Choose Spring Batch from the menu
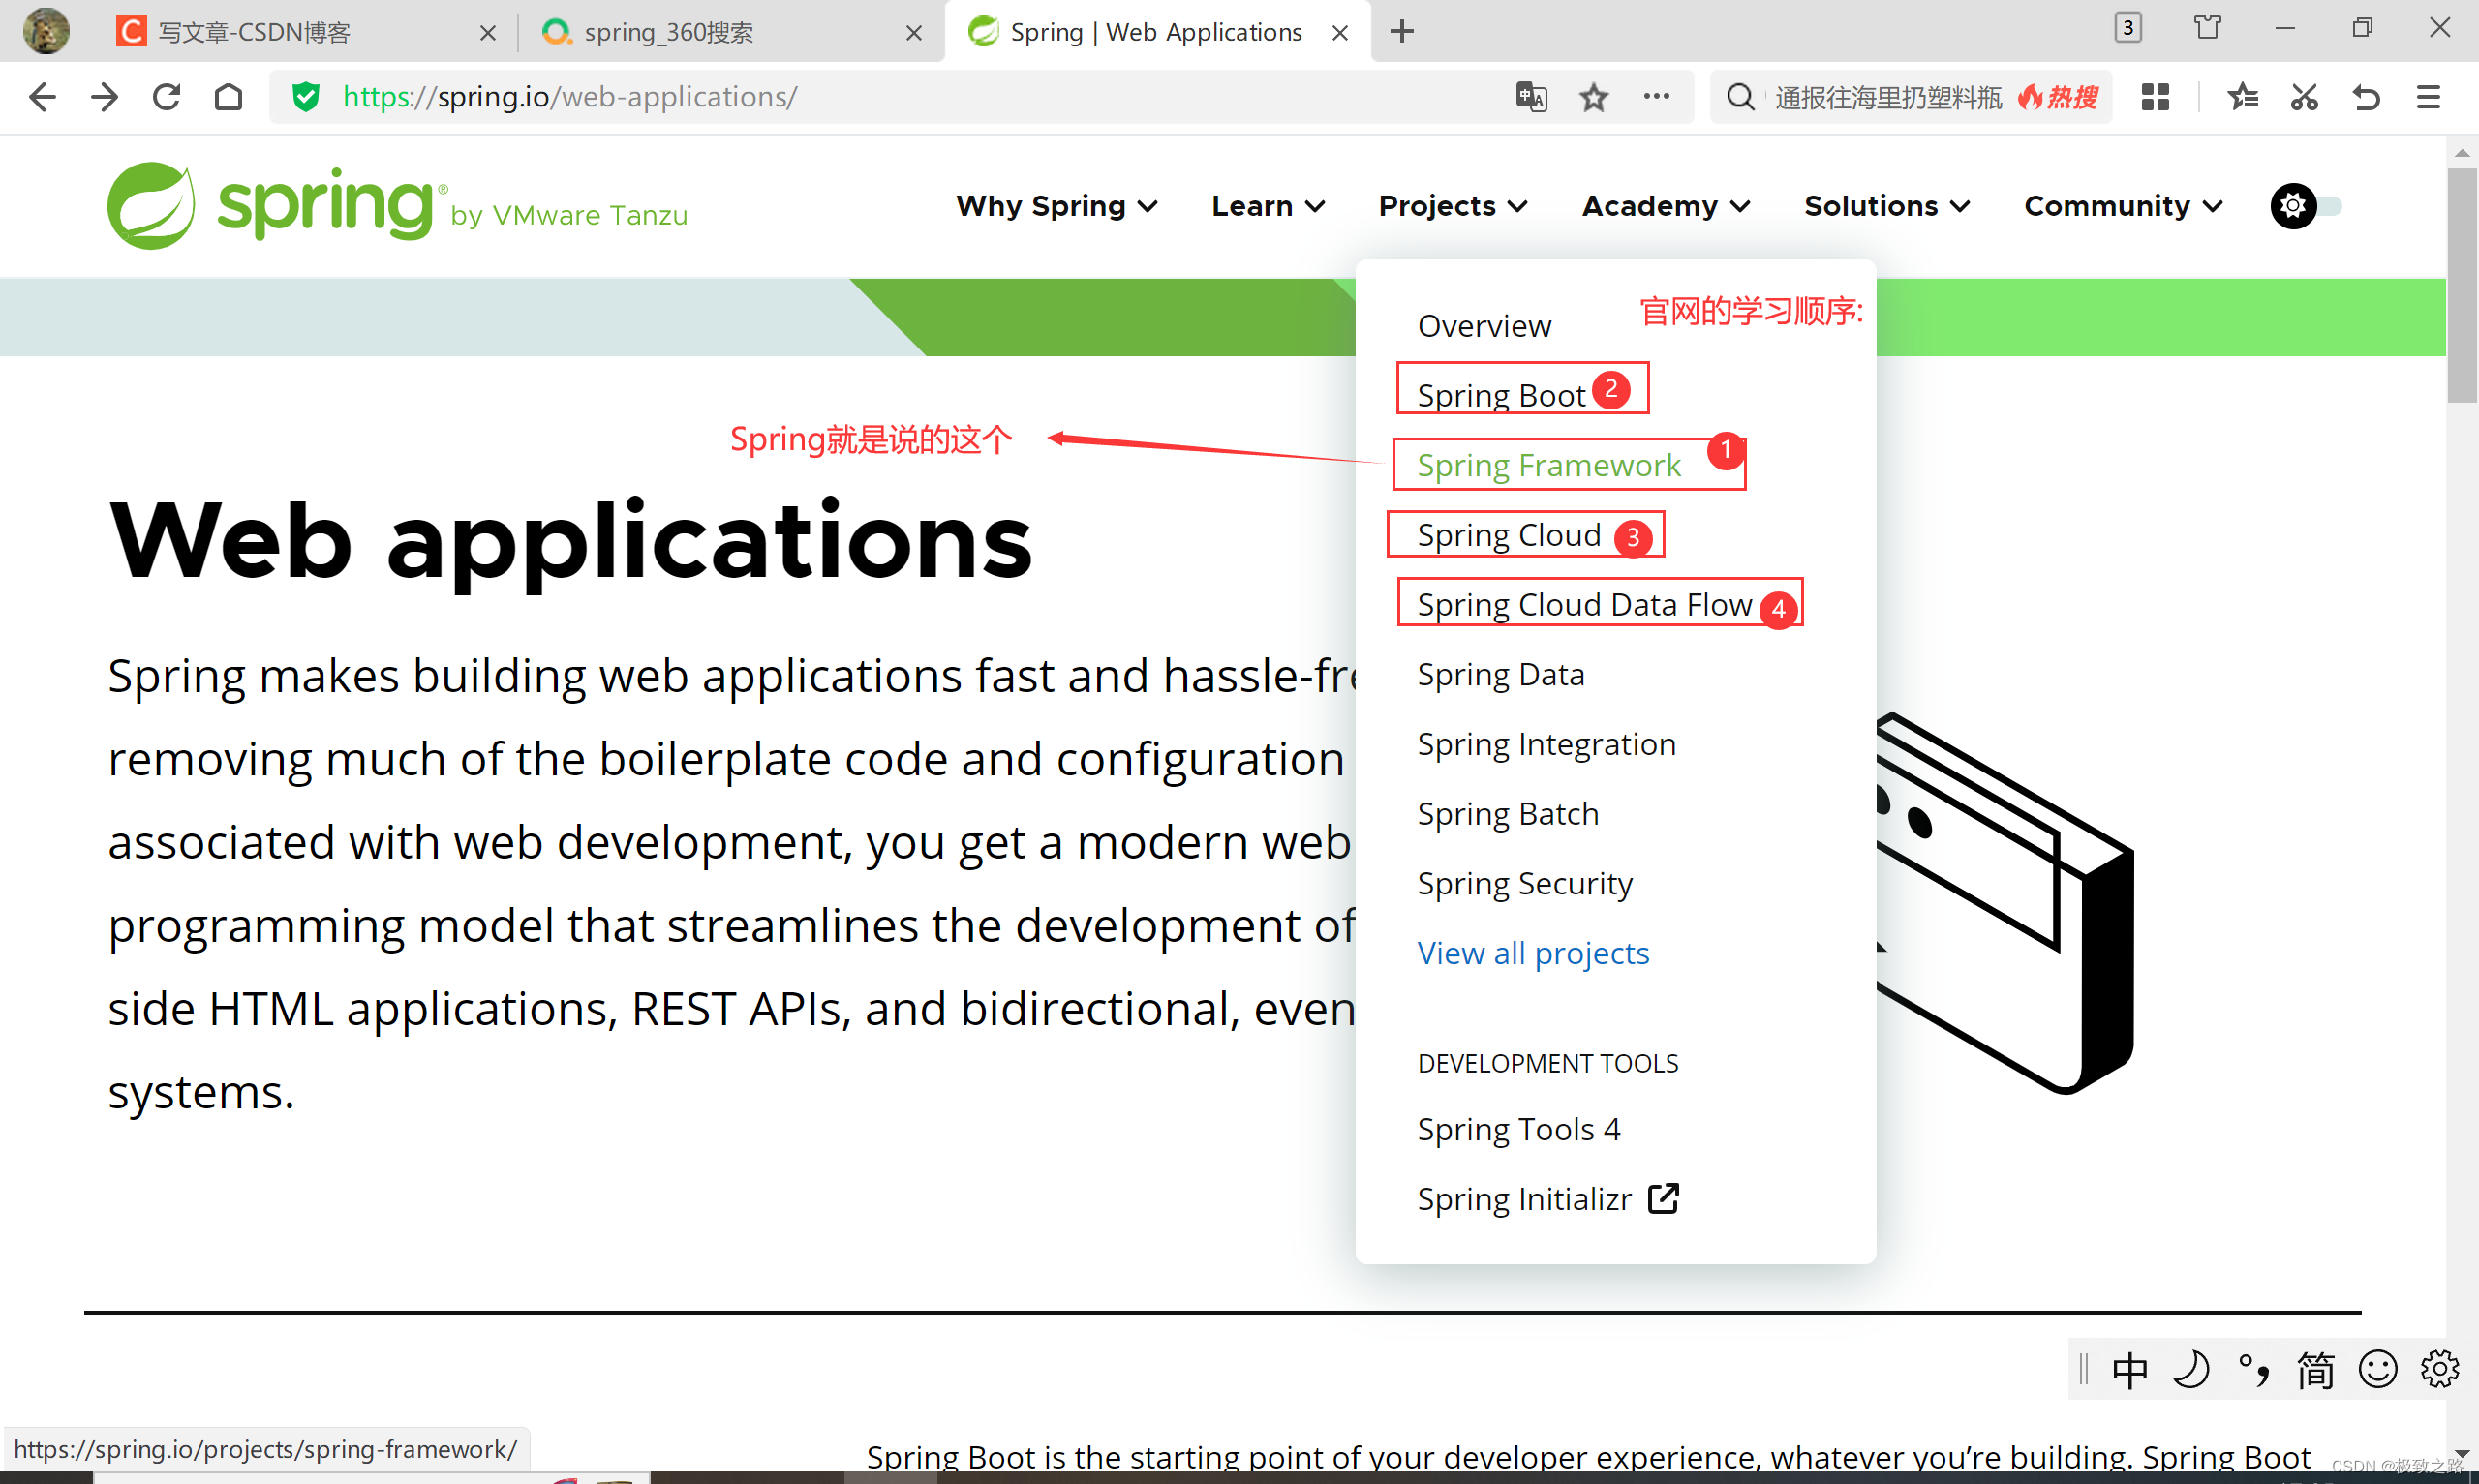Viewport: 2479px width, 1484px height. click(1508, 814)
